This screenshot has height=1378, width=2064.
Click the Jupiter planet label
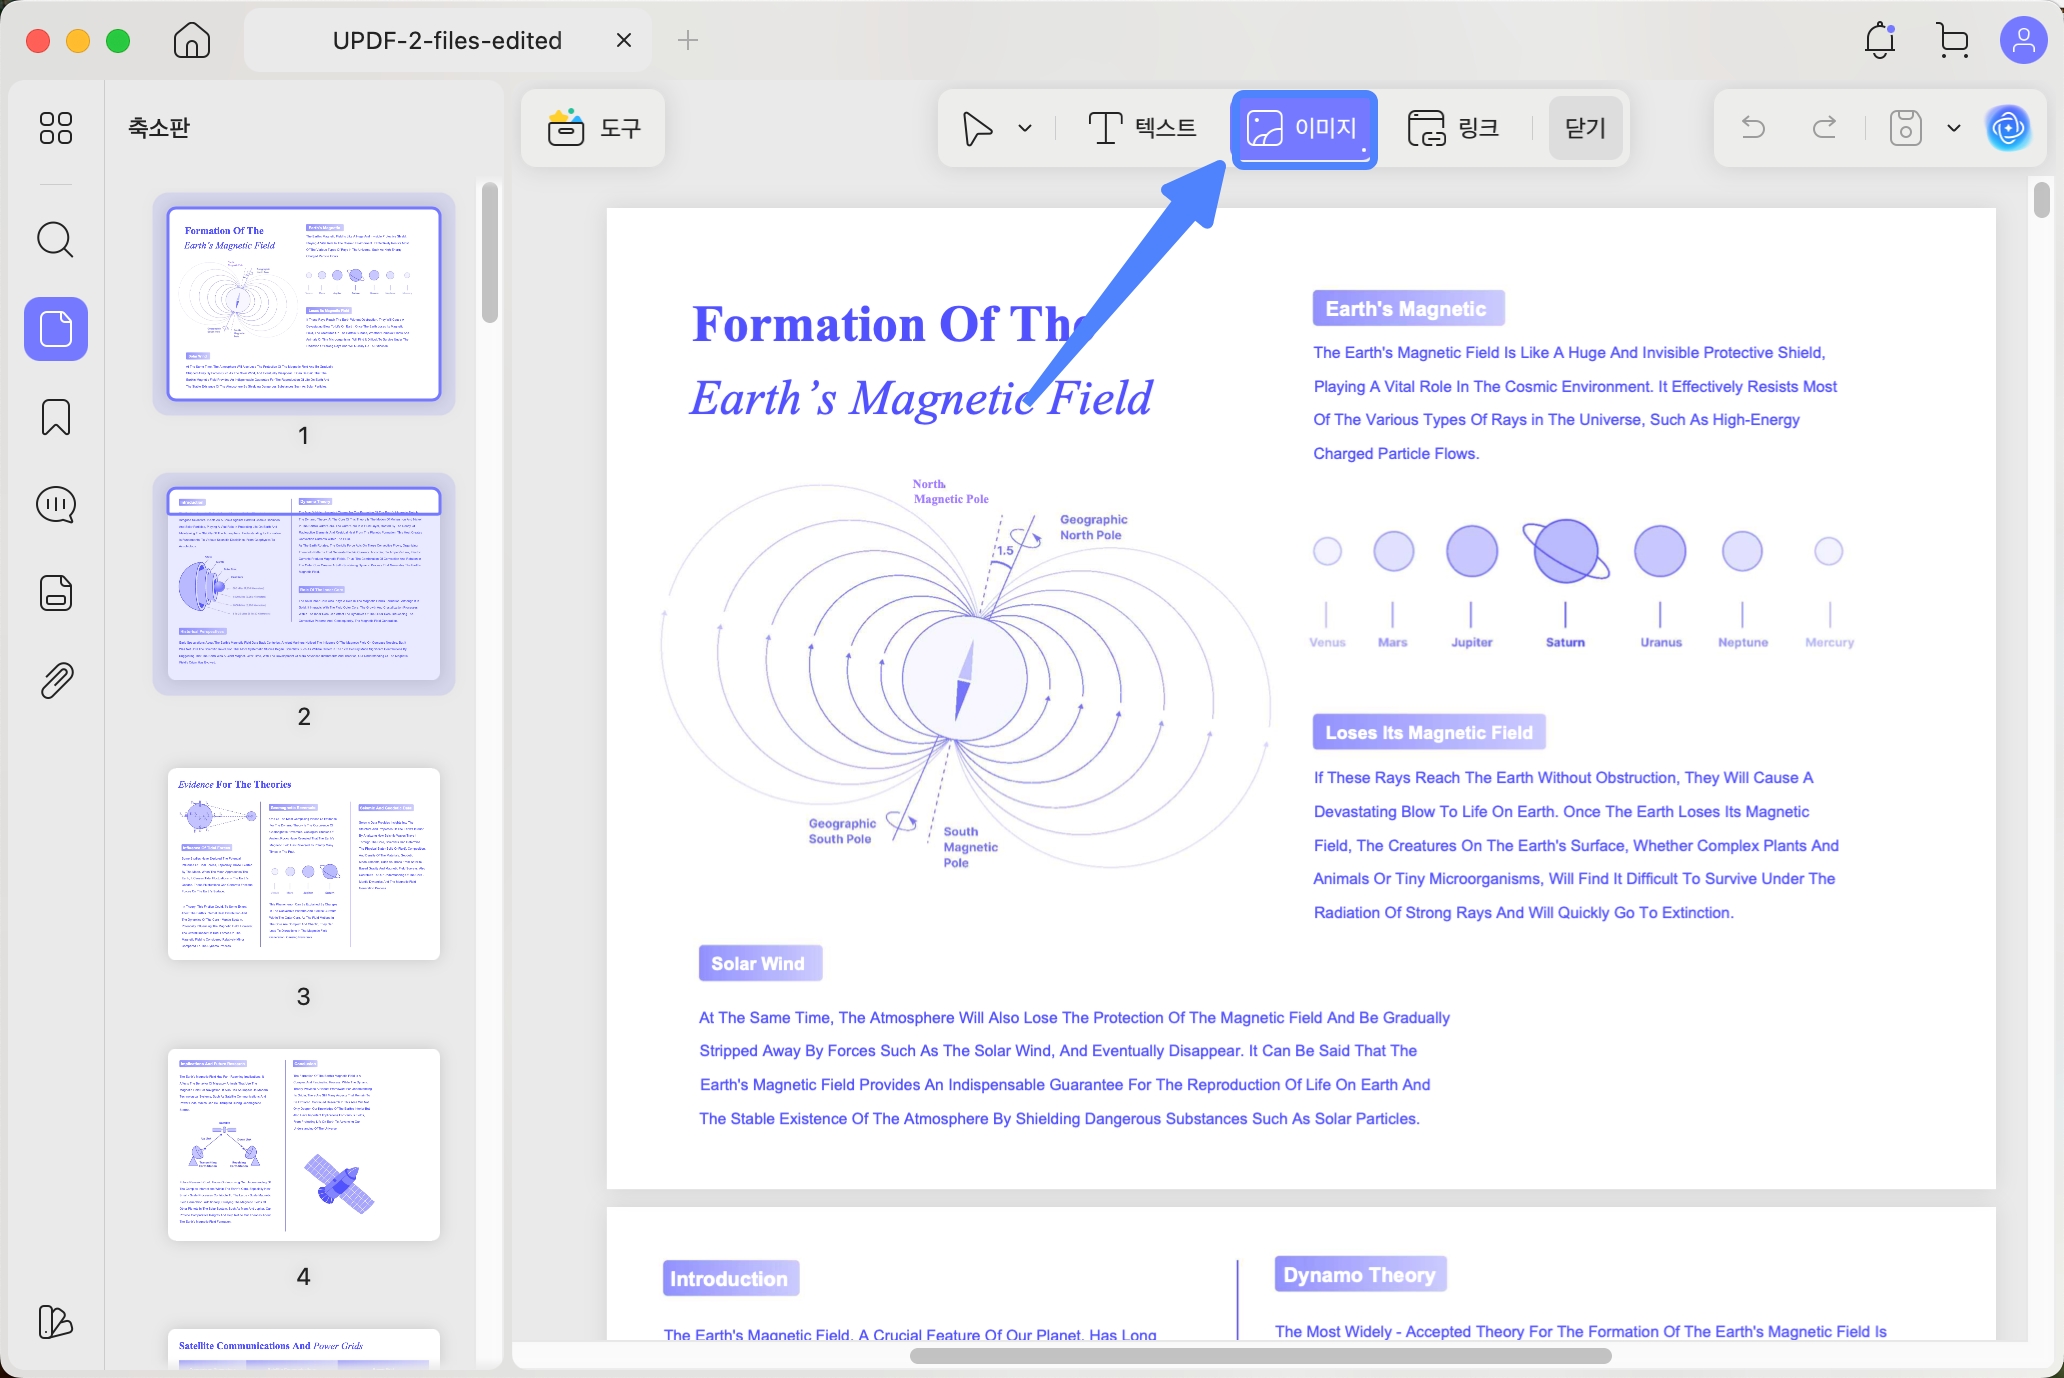[x=1472, y=642]
